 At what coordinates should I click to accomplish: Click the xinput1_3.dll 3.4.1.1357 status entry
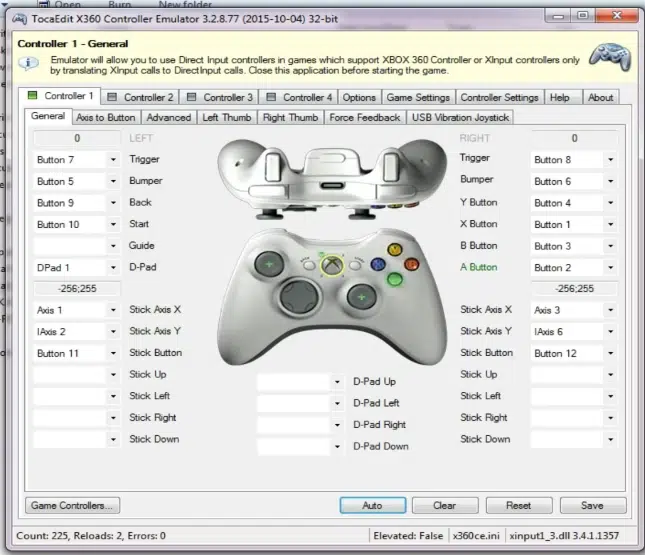pos(564,536)
